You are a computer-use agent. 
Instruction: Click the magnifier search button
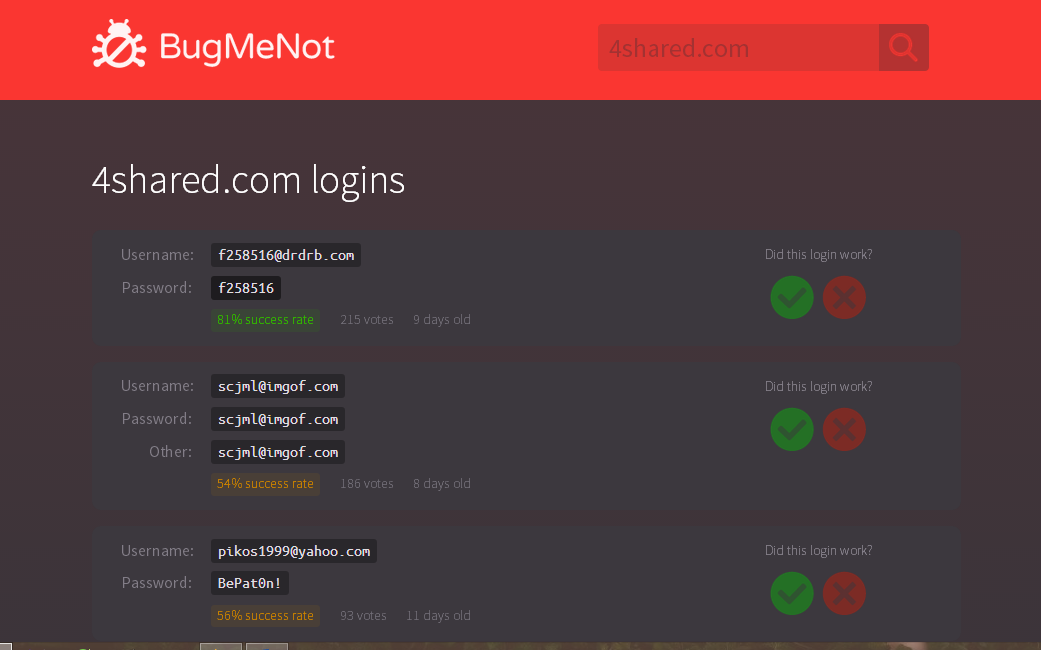903,48
